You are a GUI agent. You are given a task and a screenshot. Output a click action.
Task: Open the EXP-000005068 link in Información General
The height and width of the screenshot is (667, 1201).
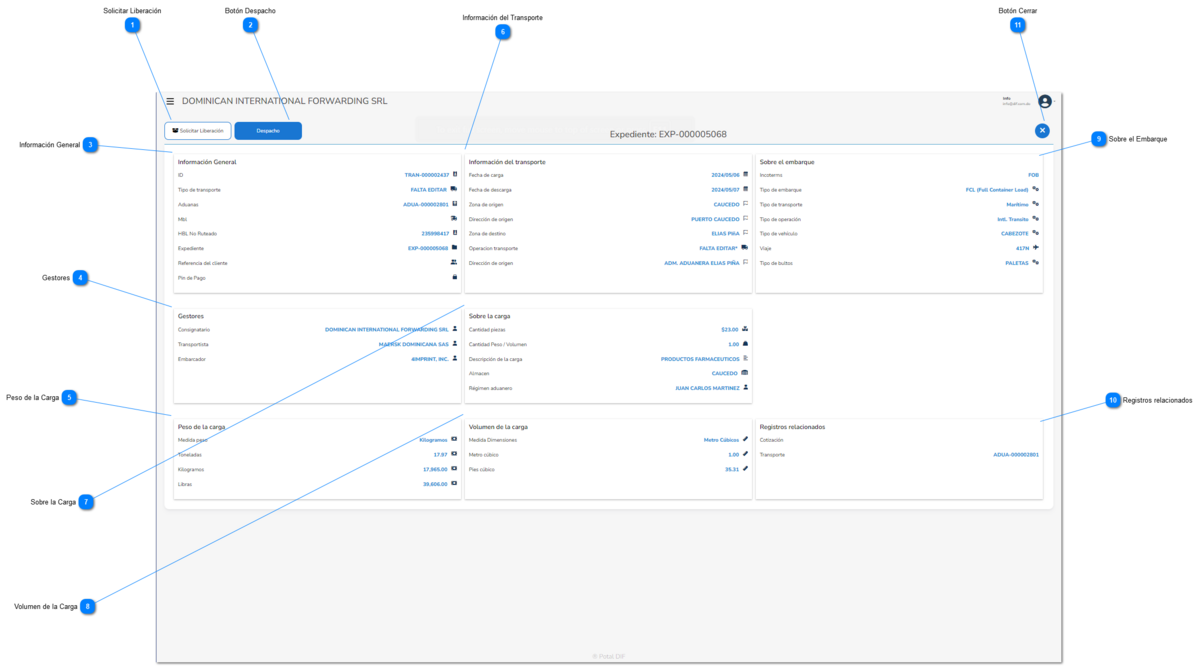pos(428,248)
